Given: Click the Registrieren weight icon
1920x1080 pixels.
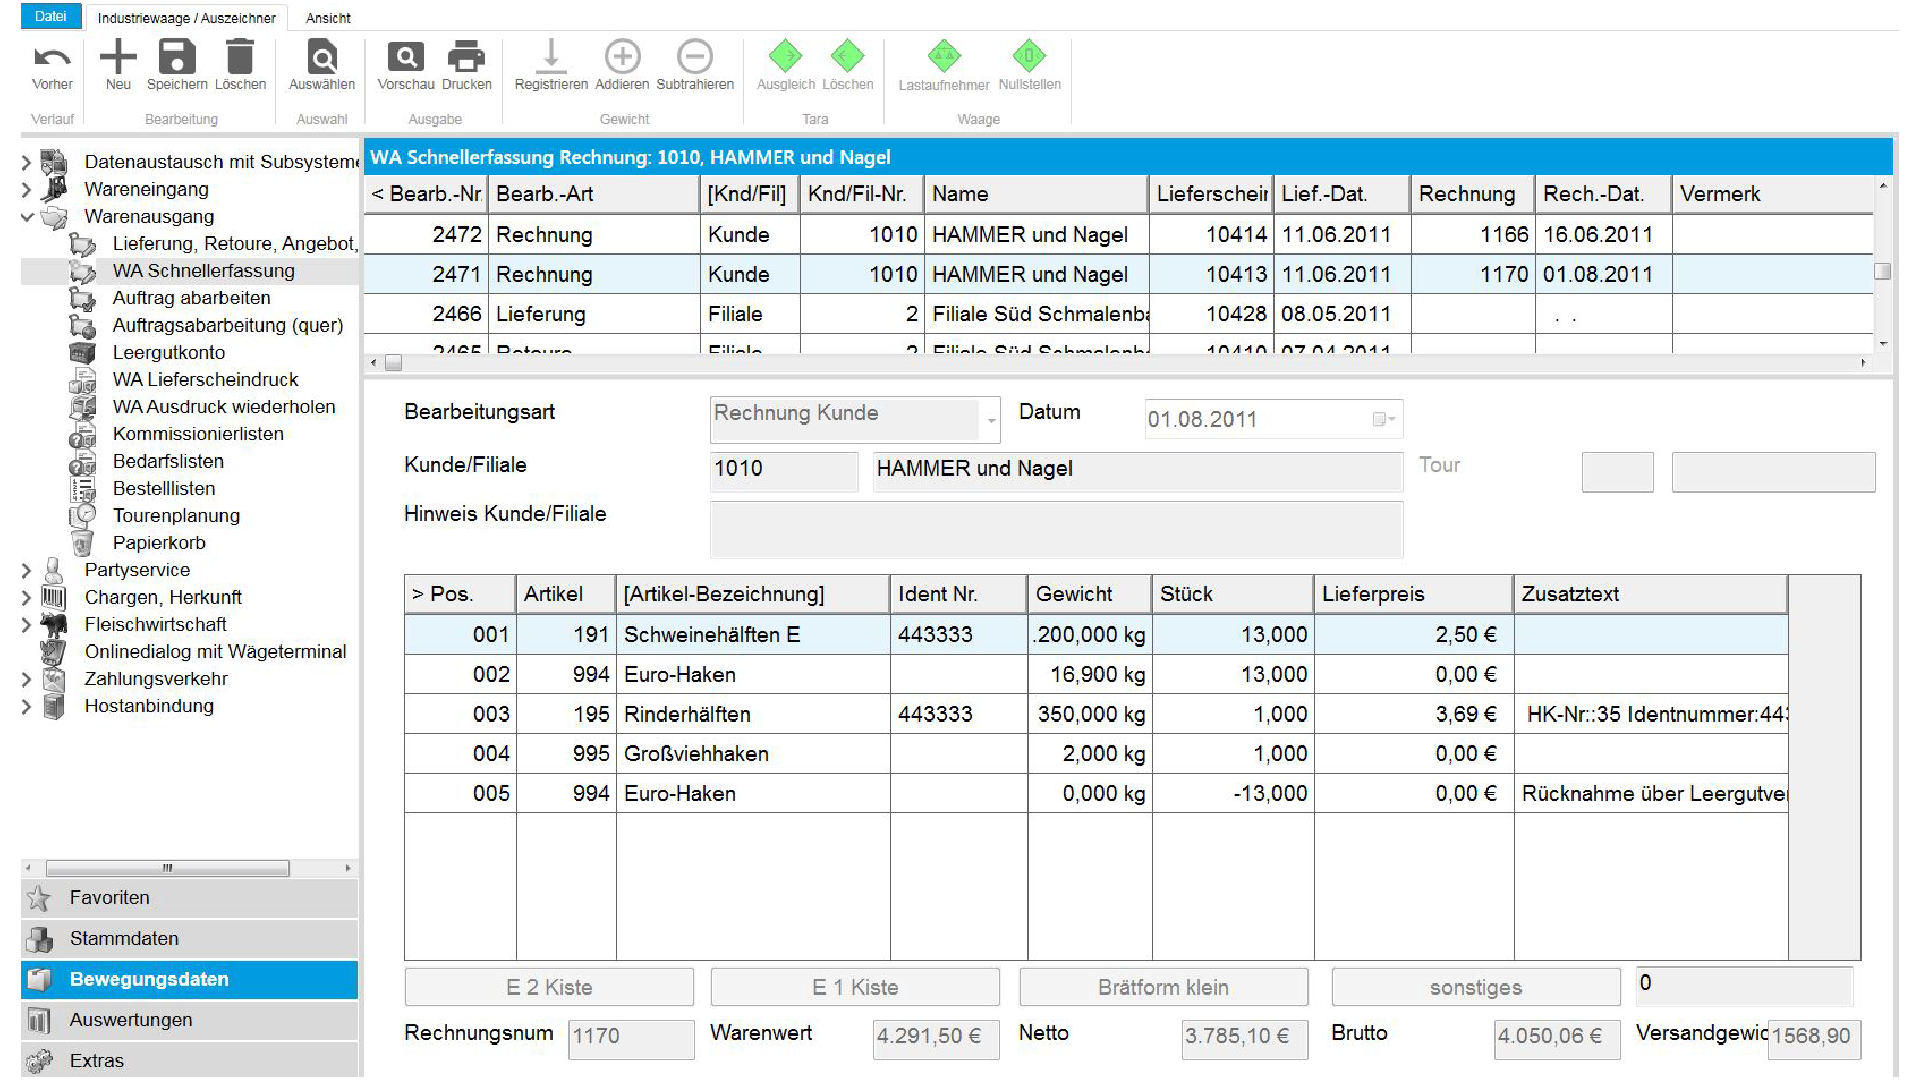Looking at the screenshot, I should (550, 57).
